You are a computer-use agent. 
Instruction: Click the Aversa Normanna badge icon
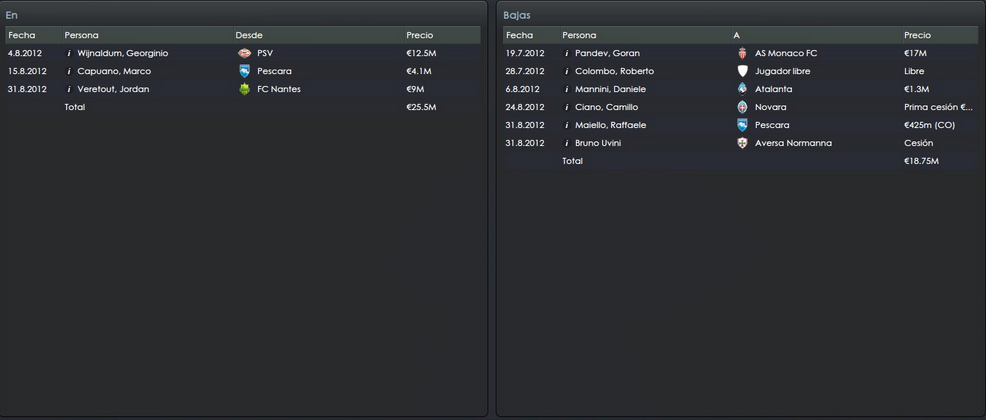(x=743, y=143)
